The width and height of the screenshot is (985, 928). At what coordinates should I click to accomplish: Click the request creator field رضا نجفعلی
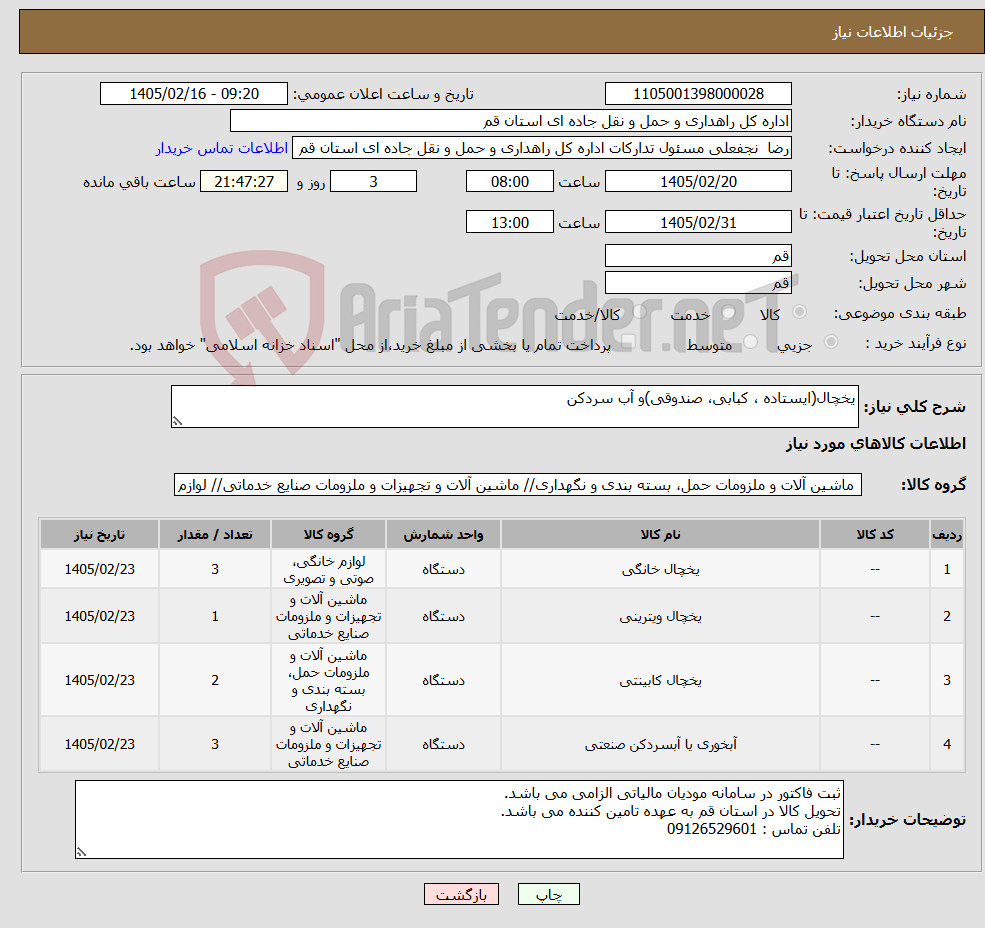click(541, 148)
